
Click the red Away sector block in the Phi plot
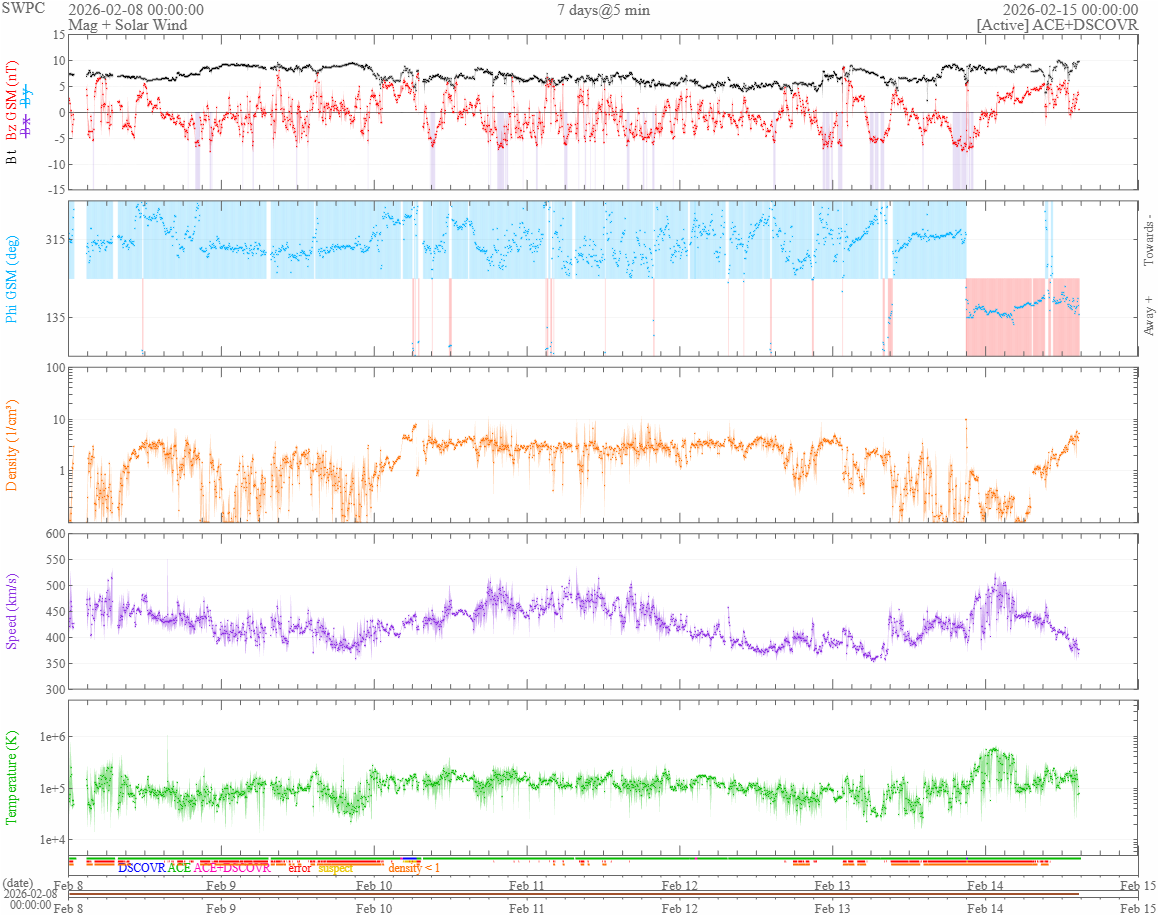click(1023, 317)
